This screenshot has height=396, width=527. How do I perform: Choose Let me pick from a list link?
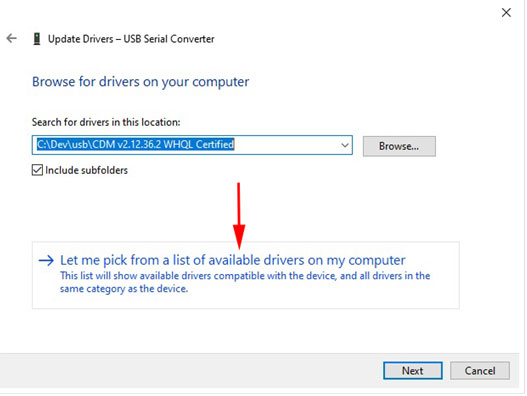pyautogui.click(x=233, y=260)
